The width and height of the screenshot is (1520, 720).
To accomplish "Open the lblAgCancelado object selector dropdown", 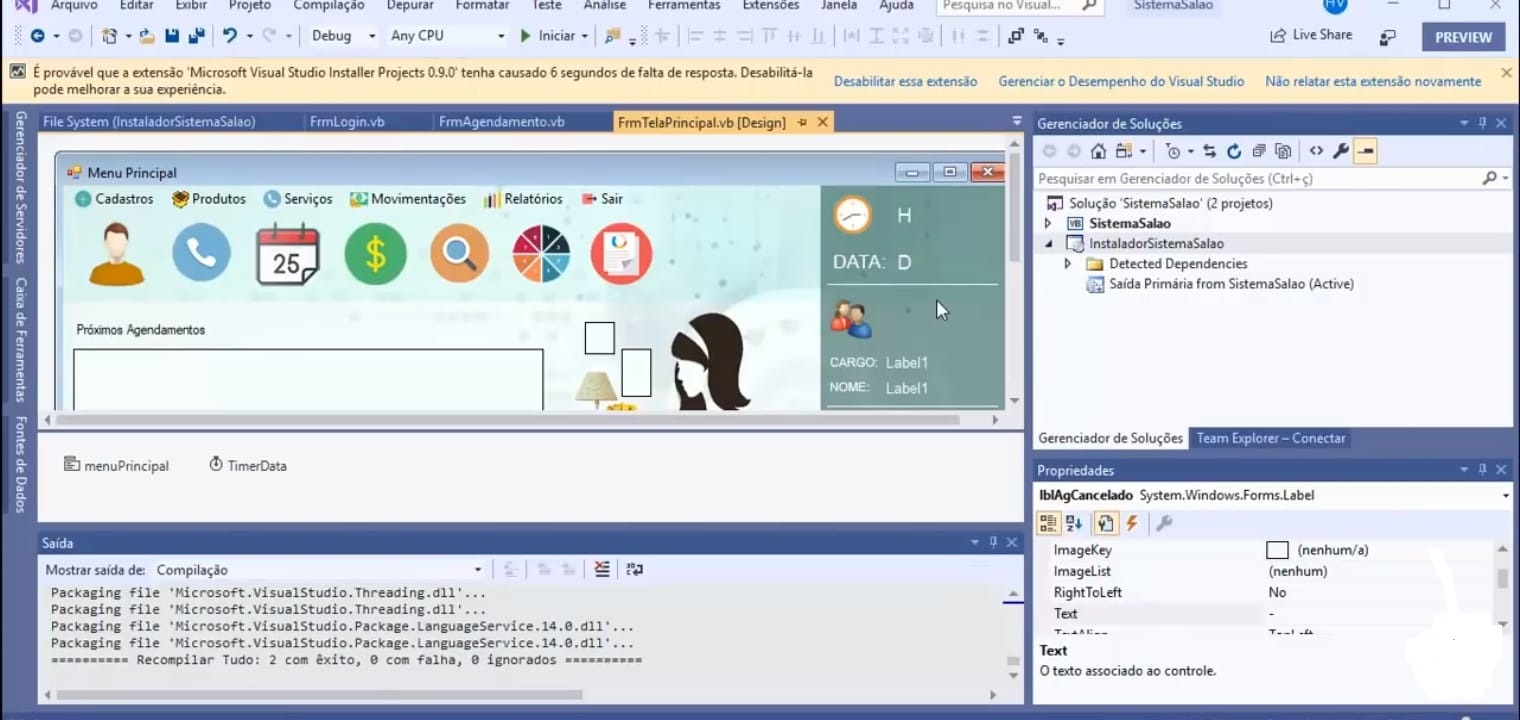I will point(1505,495).
